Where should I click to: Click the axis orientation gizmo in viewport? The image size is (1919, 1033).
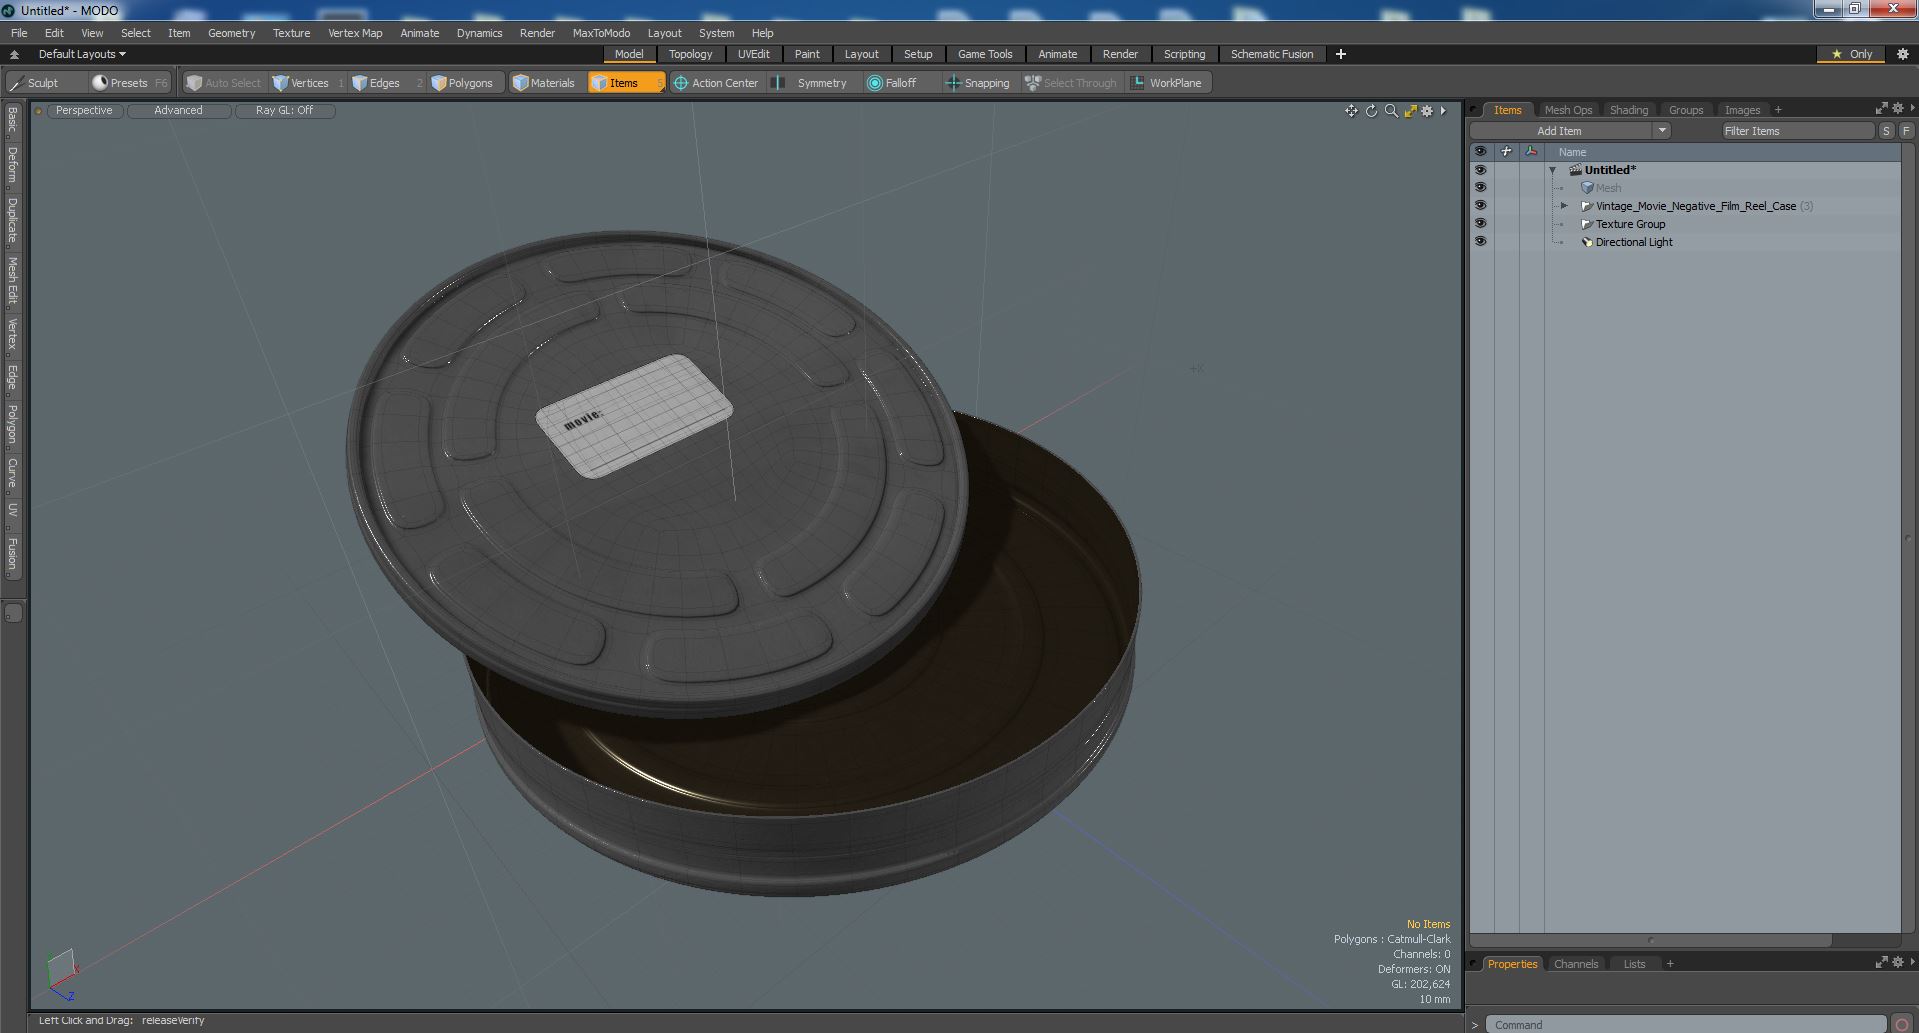tap(61, 974)
